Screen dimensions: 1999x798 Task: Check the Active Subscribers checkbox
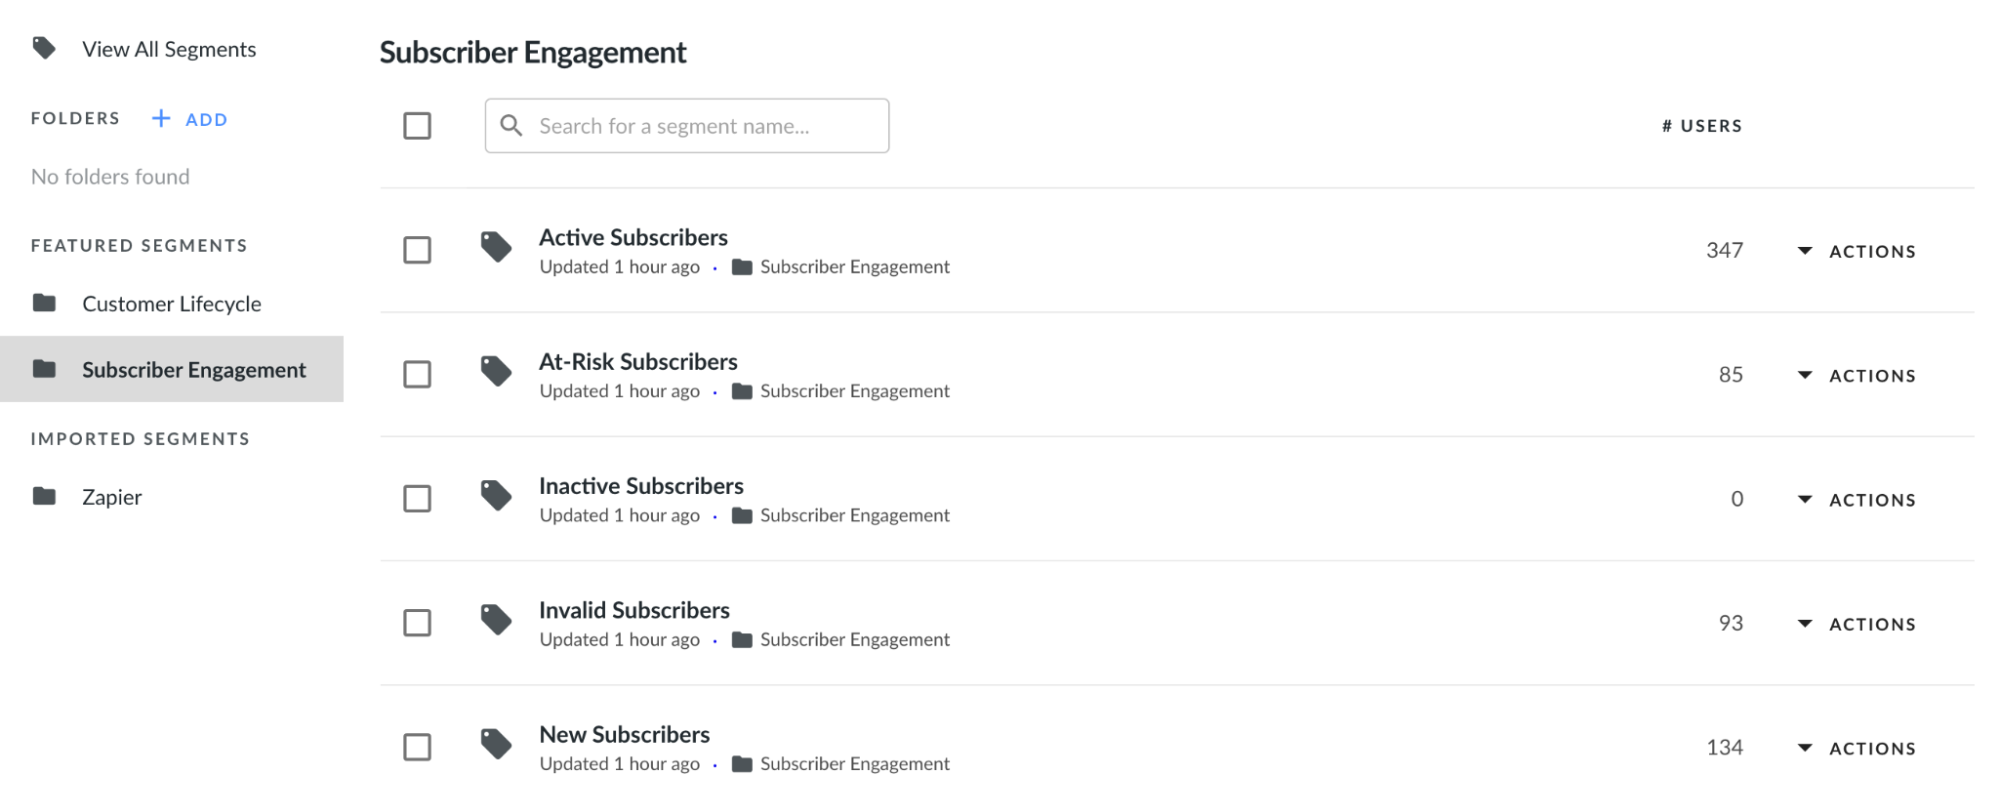tap(417, 250)
